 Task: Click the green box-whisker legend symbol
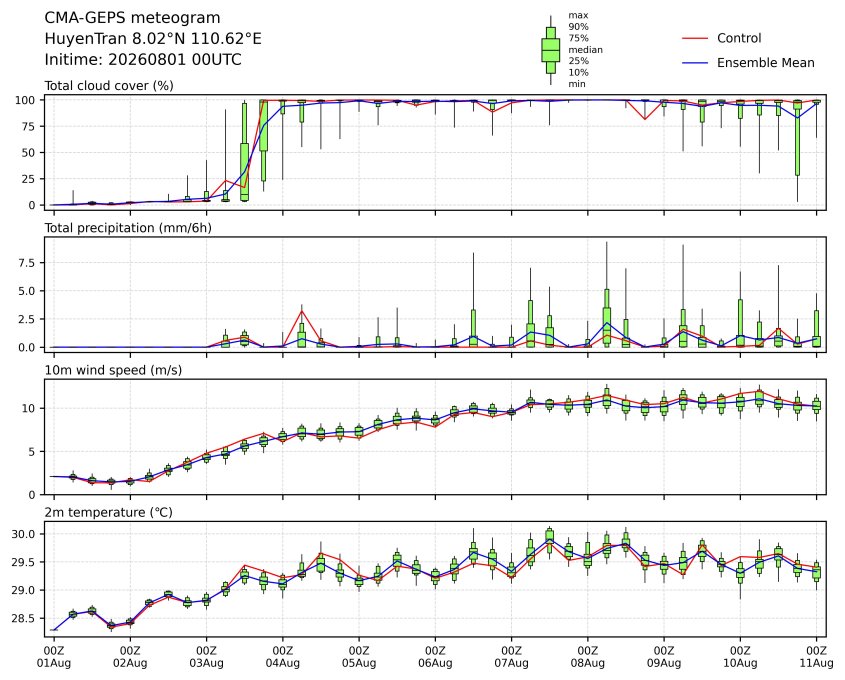[x=550, y=50]
